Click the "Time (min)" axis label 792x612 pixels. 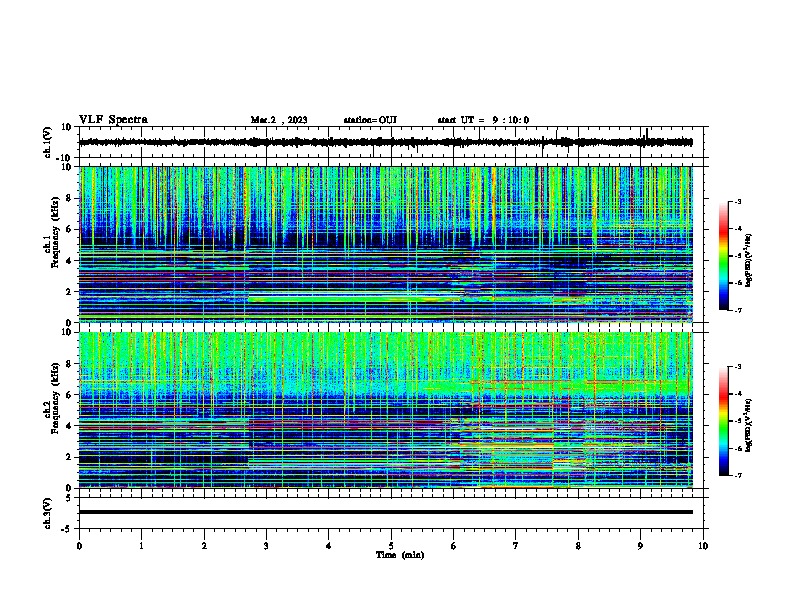(400, 555)
